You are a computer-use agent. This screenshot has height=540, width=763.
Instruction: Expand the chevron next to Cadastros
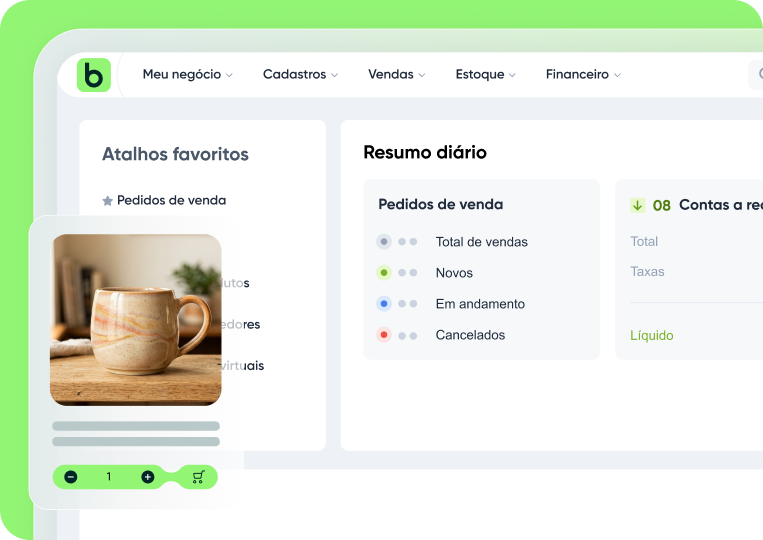point(334,75)
